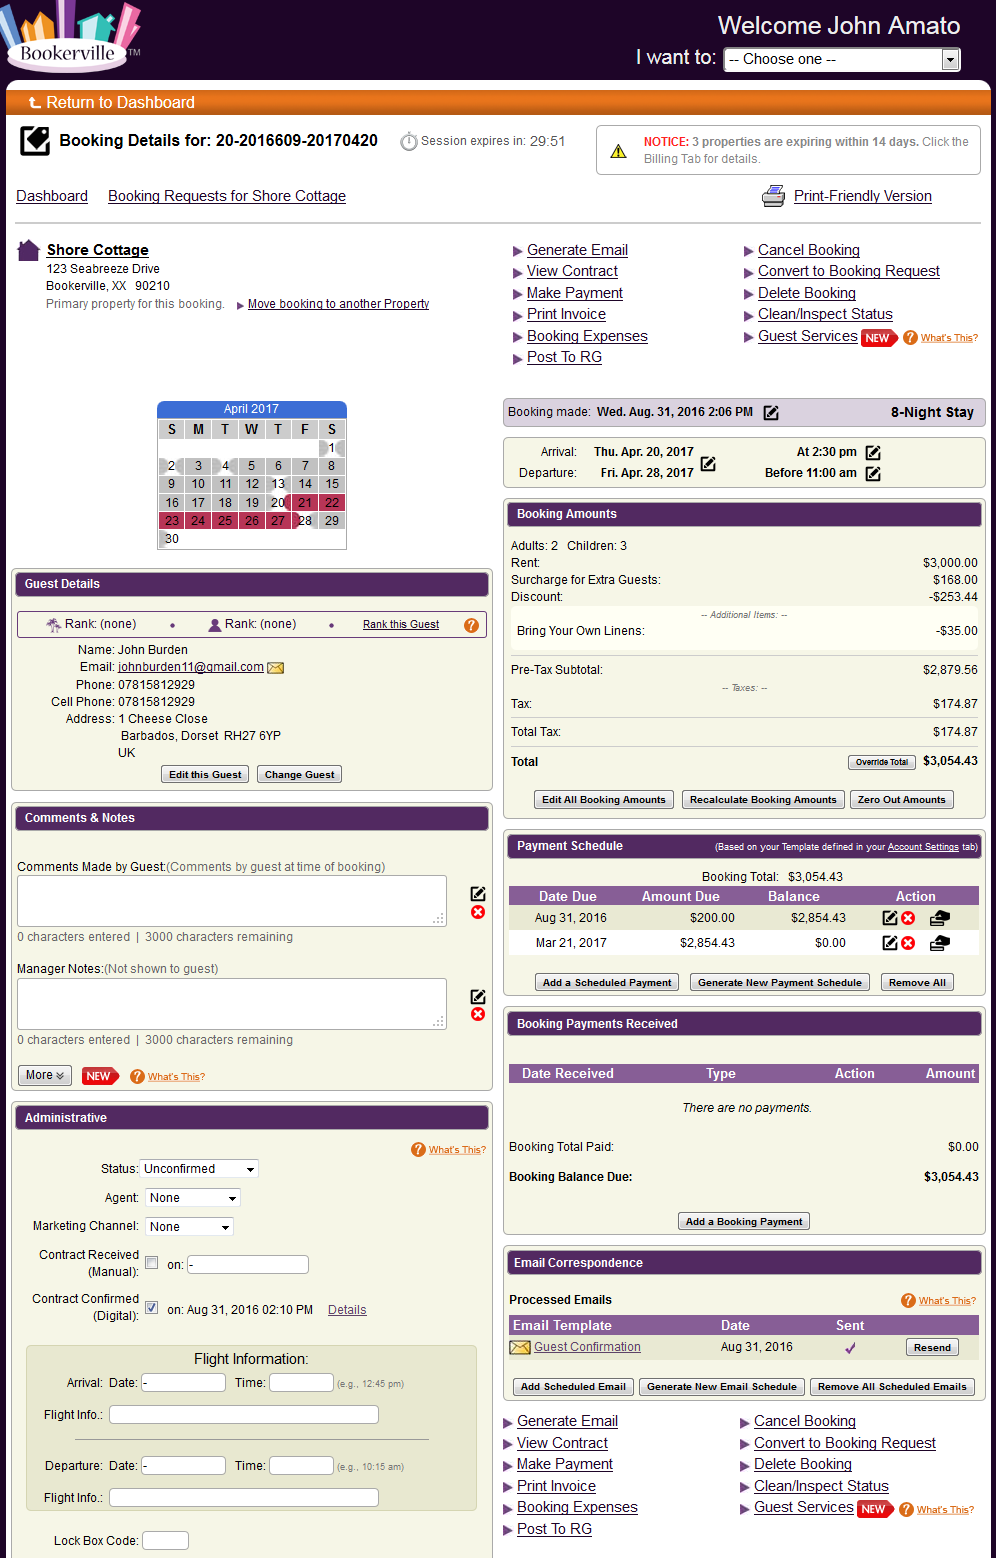
Task: Expand the More notes button
Action: [x=45, y=1076]
